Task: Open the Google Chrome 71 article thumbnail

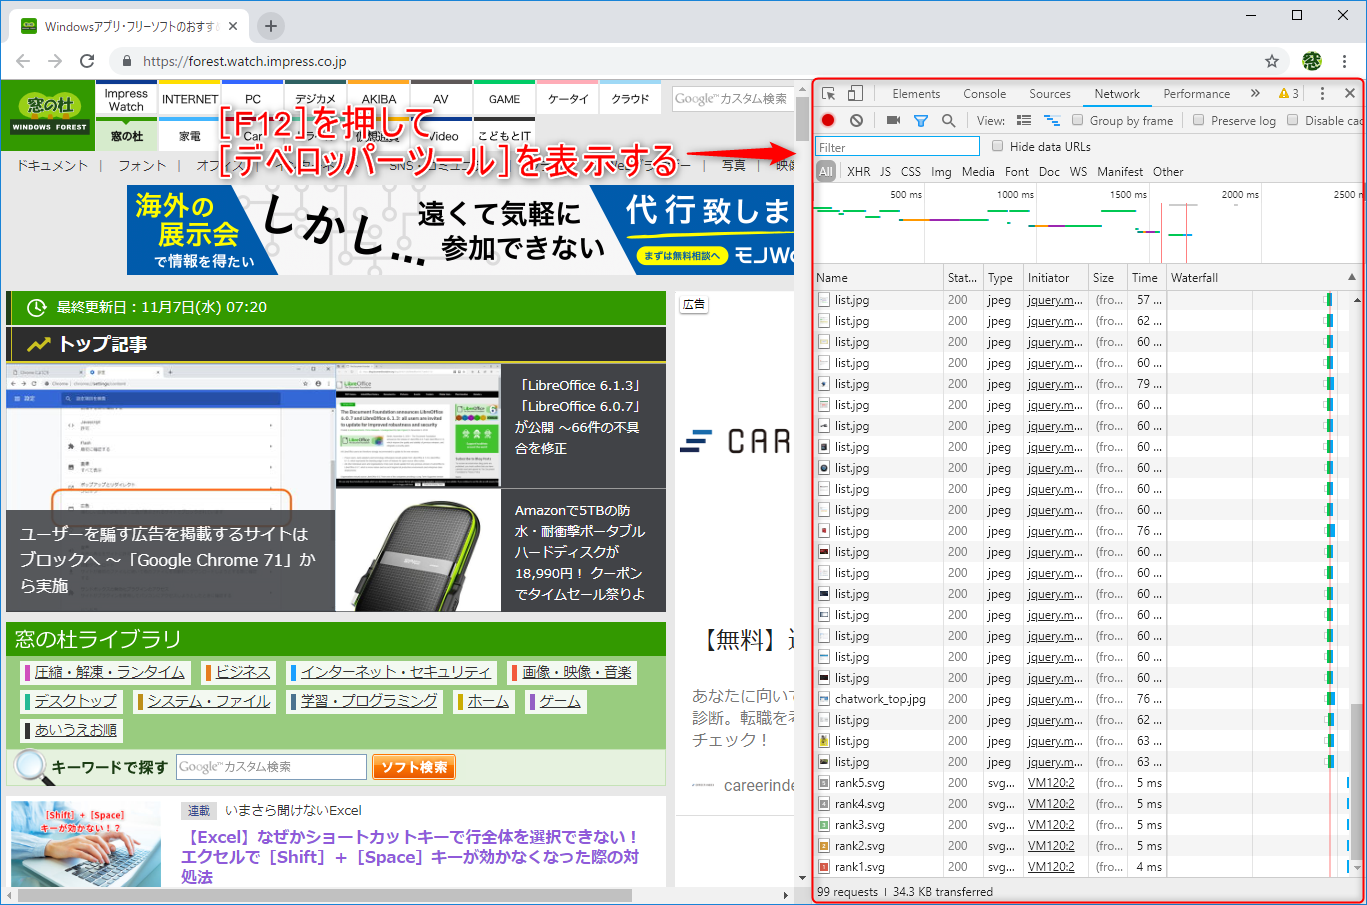Action: coord(171,488)
